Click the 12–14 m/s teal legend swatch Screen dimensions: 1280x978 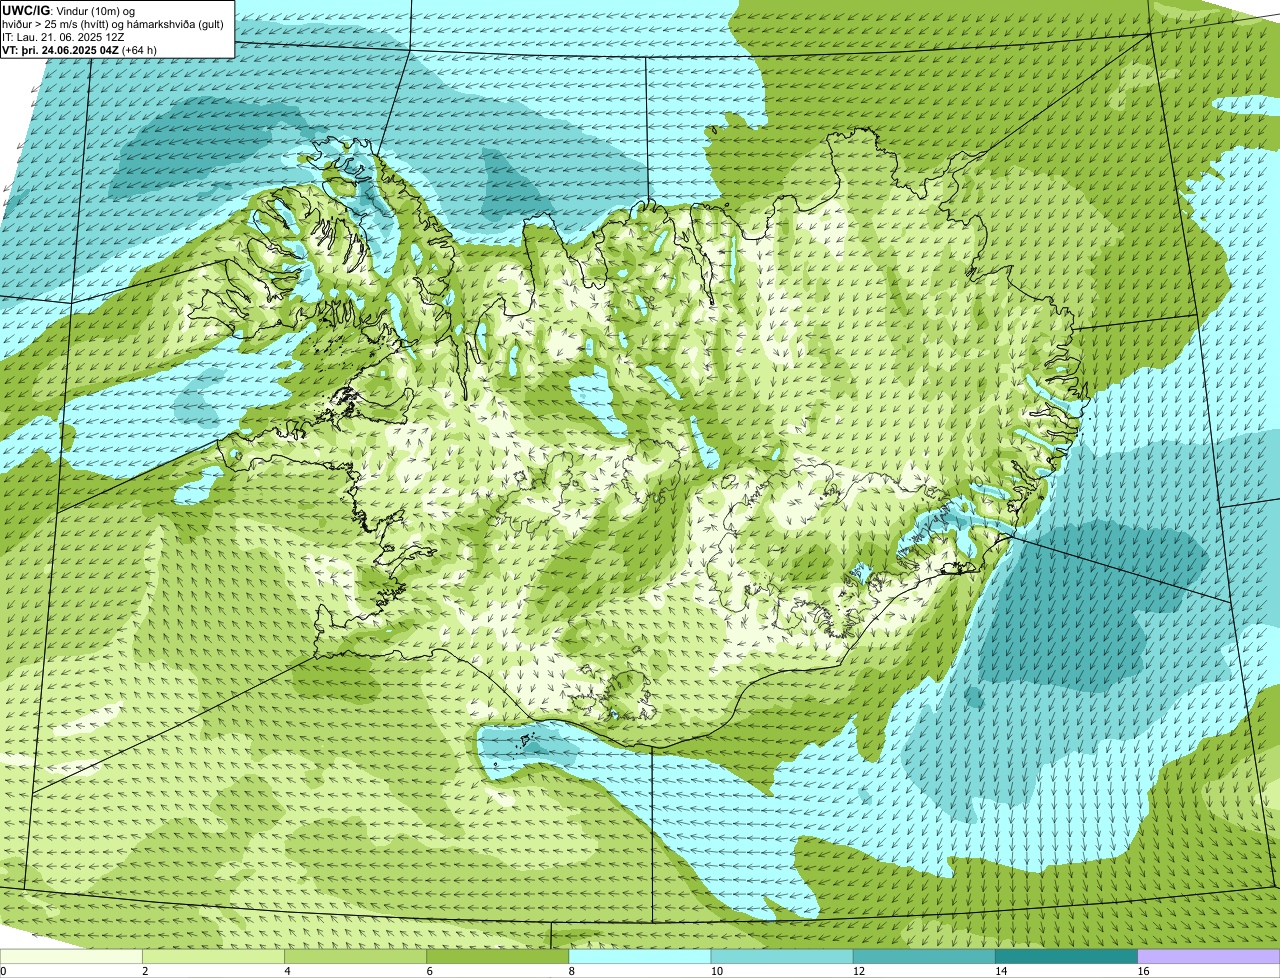pyautogui.click(x=924, y=956)
